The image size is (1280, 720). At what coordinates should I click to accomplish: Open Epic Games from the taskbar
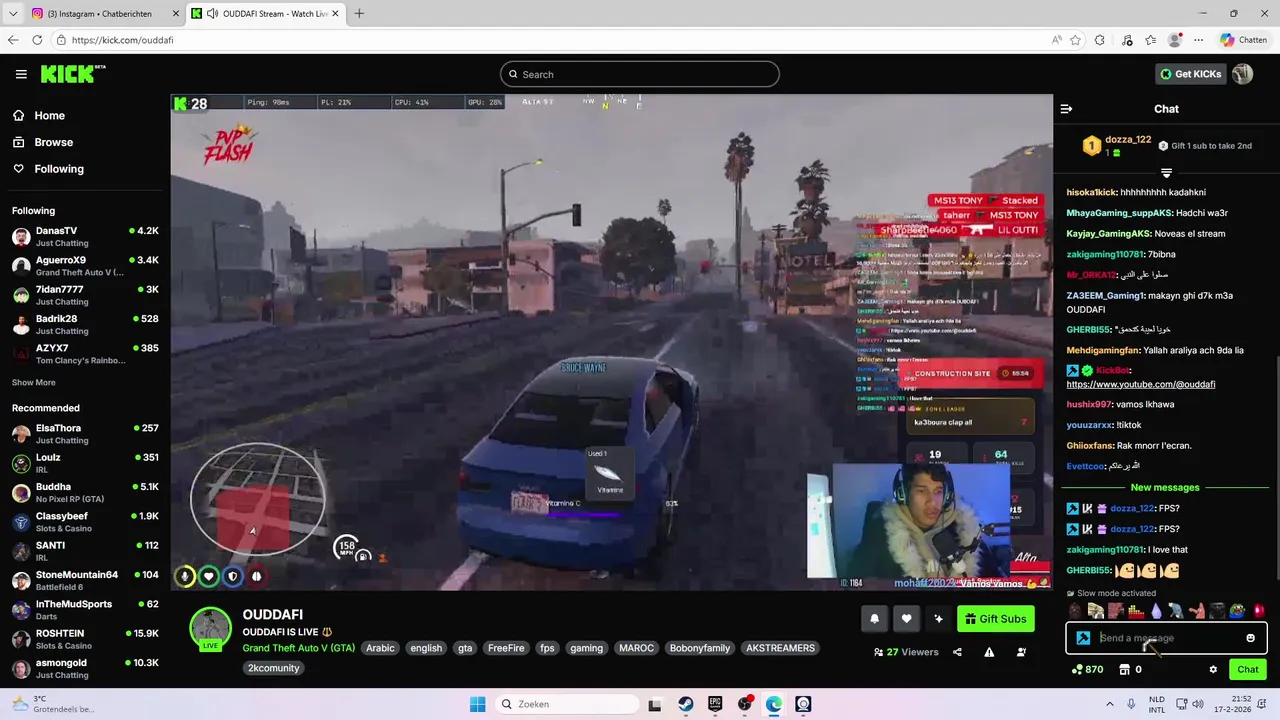[715, 704]
